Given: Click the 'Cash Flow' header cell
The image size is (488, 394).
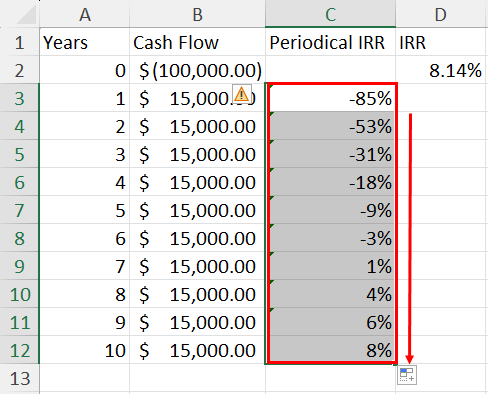Looking at the screenshot, I should 197,42.
